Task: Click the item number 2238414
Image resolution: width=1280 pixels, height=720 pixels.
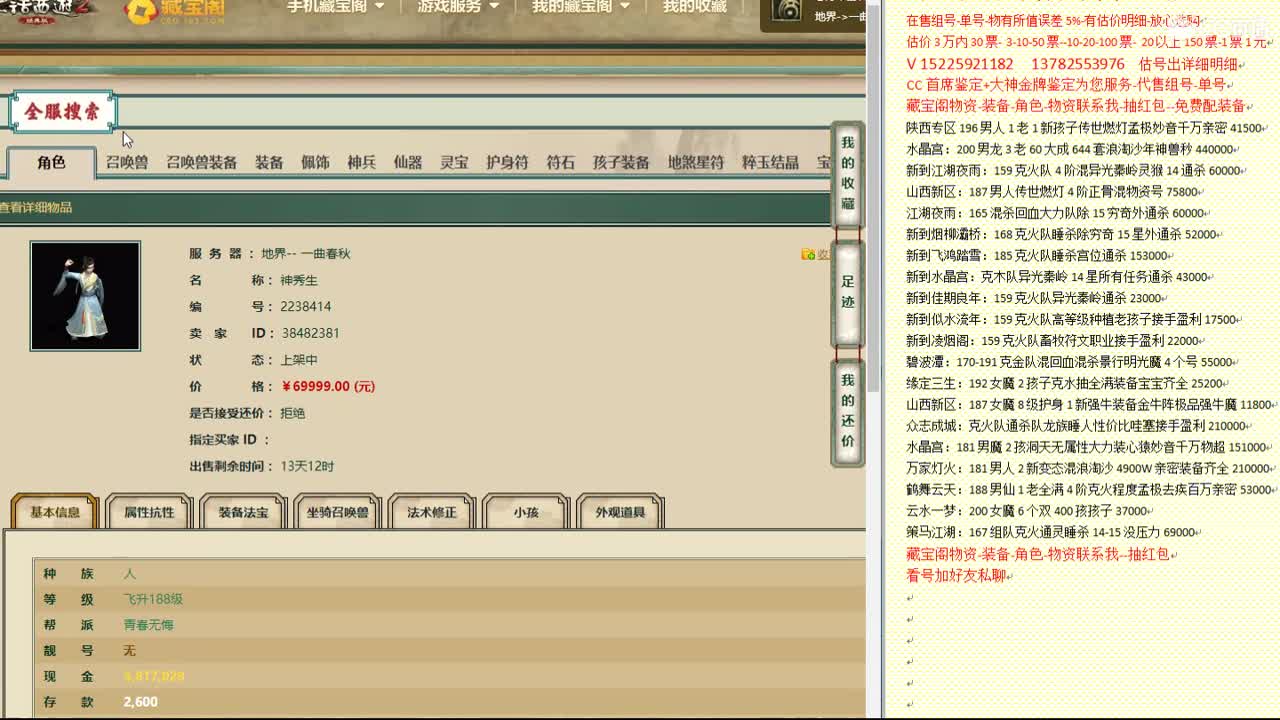Action: (x=306, y=307)
